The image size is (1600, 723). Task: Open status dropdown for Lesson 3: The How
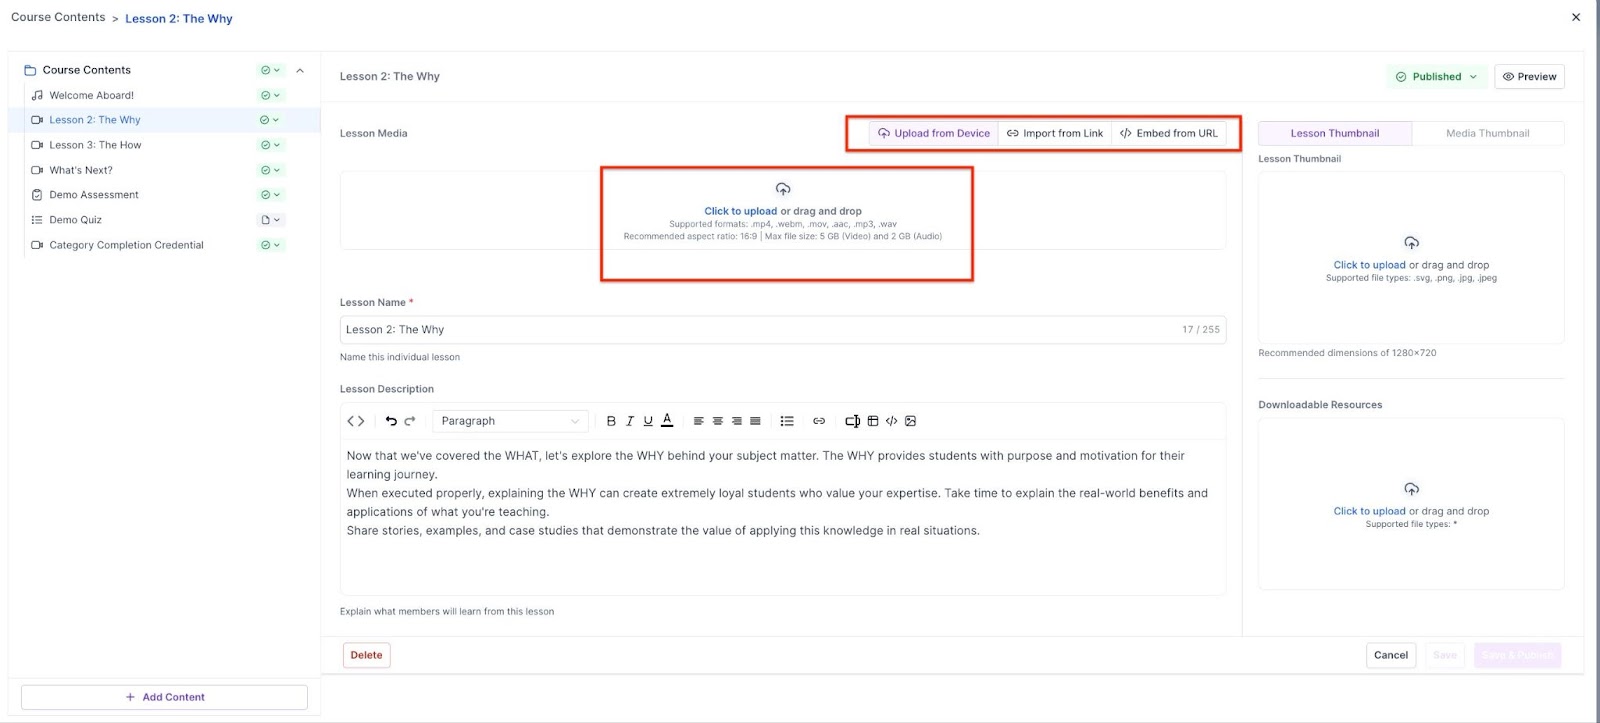(x=270, y=145)
